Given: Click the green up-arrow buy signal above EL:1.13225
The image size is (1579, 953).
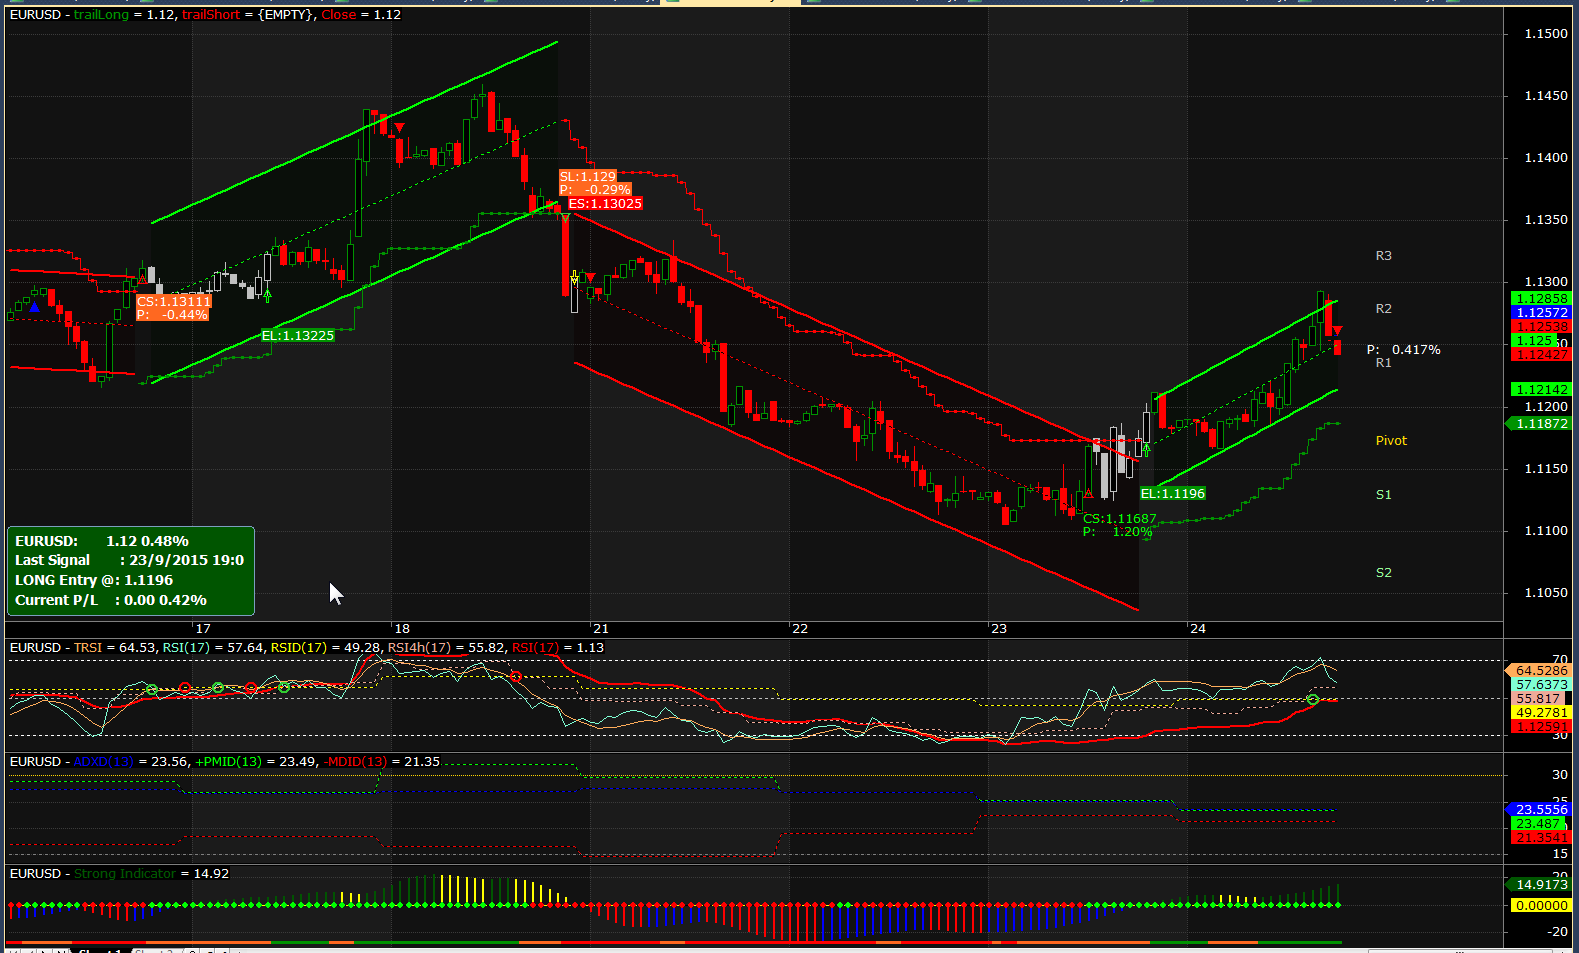Looking at the screenshot, I should click(267, 296).
